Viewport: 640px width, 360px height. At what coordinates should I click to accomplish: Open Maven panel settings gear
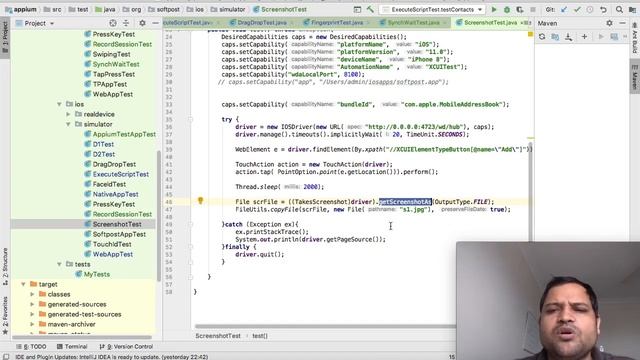[609, 23]
